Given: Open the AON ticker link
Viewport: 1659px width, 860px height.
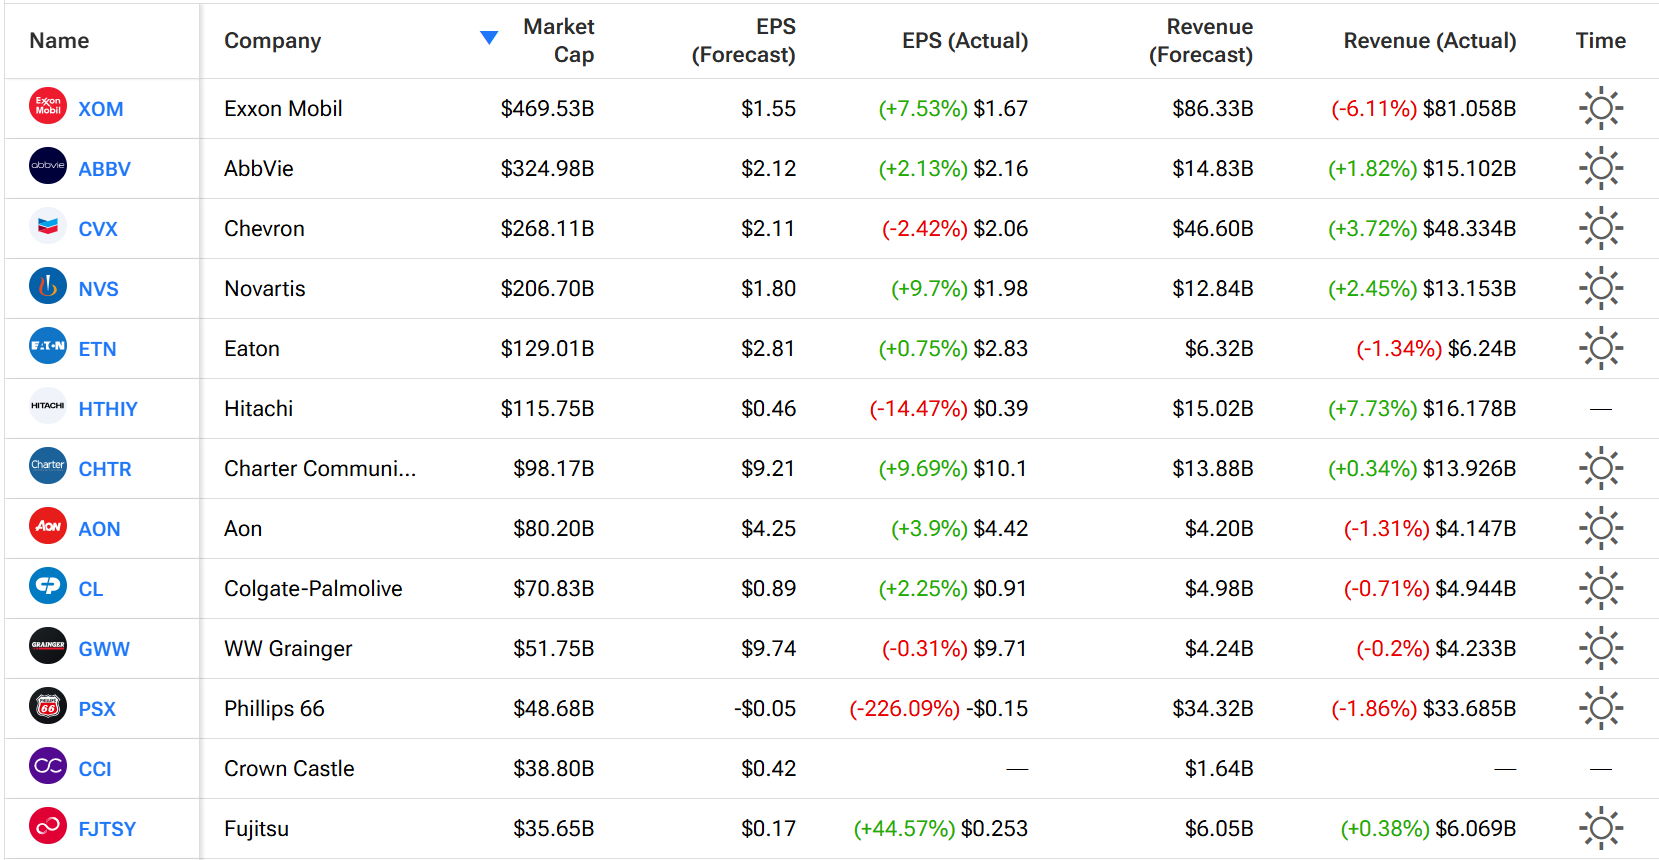Looking at the screenshot, I should pyautogui.click(x=100, y=529).
